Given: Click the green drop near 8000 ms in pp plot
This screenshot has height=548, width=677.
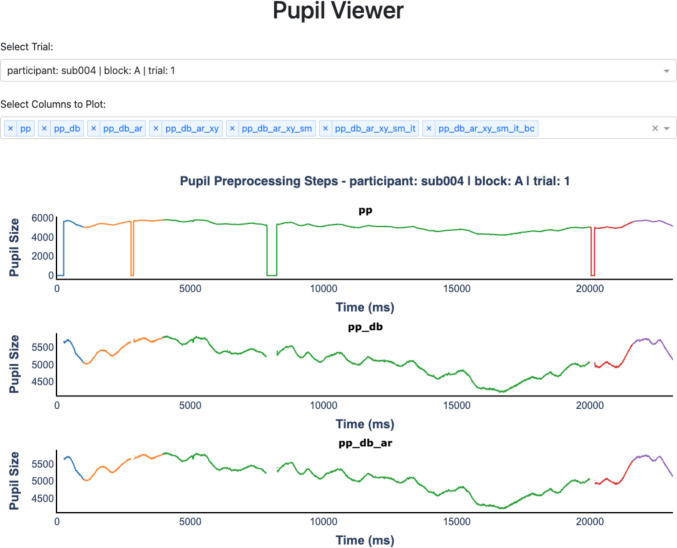Looking at the screenshot, I should [x=272, y=250].
